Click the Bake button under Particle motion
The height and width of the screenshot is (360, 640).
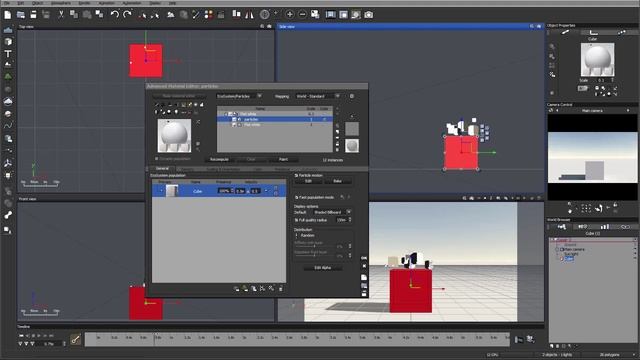[337, 181]
